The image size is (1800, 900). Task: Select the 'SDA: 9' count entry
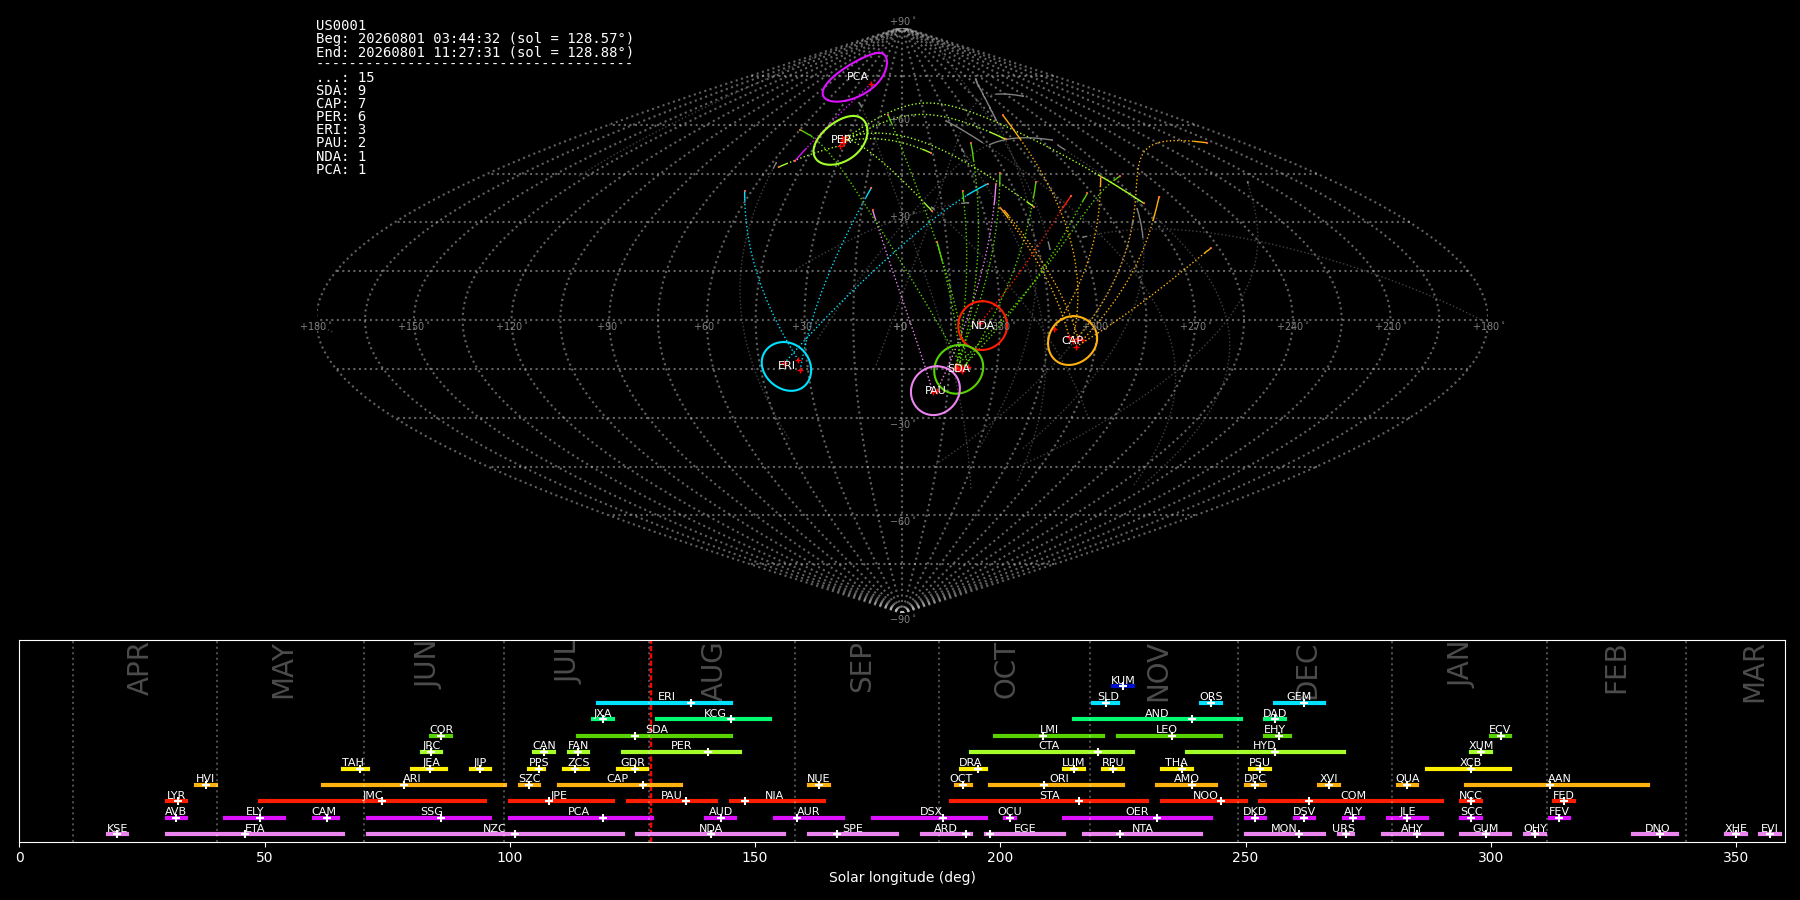pos(341,91)
